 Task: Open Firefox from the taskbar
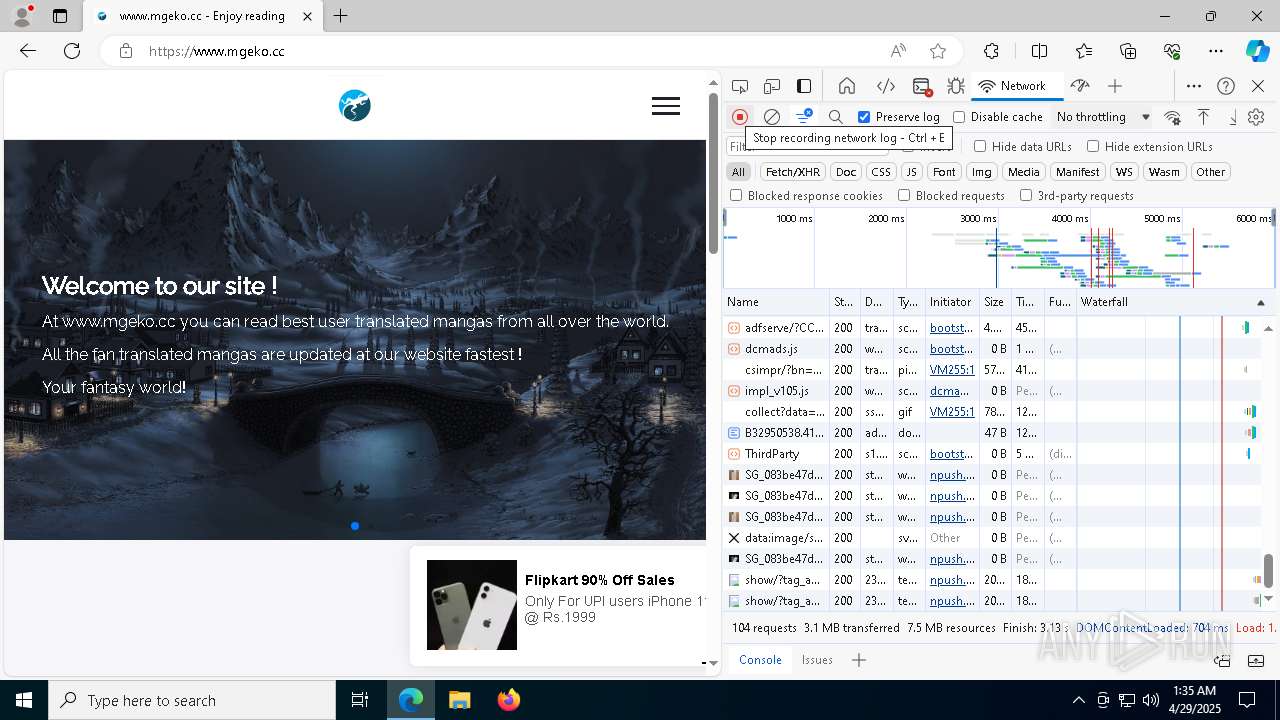coord(509,700)
